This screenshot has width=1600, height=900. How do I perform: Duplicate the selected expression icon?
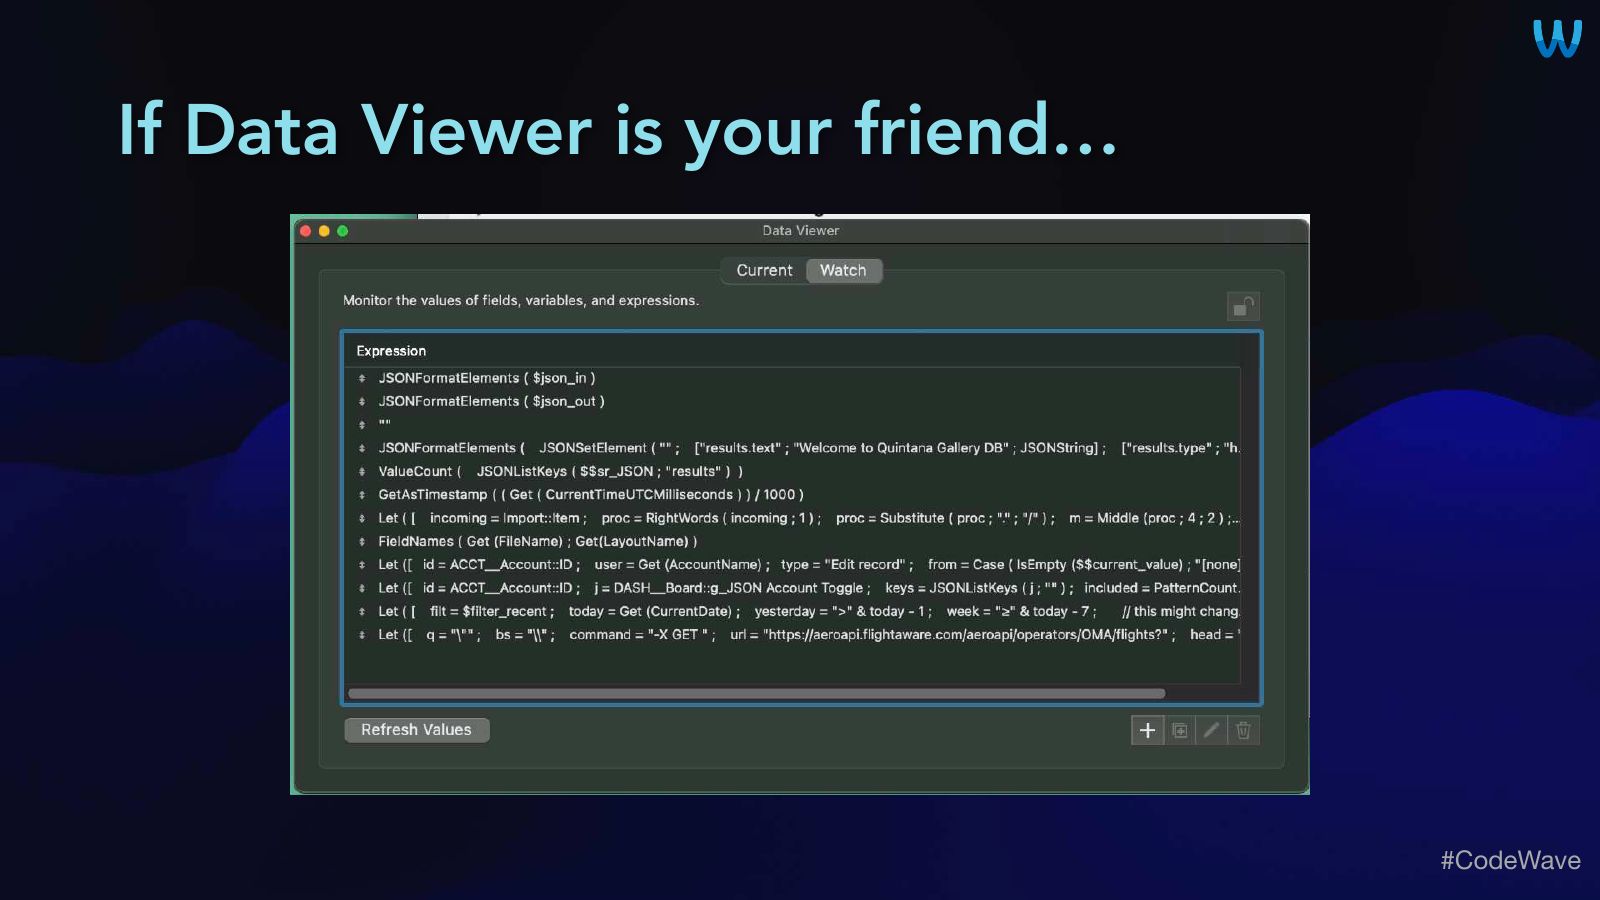(x=1180, y=731)
